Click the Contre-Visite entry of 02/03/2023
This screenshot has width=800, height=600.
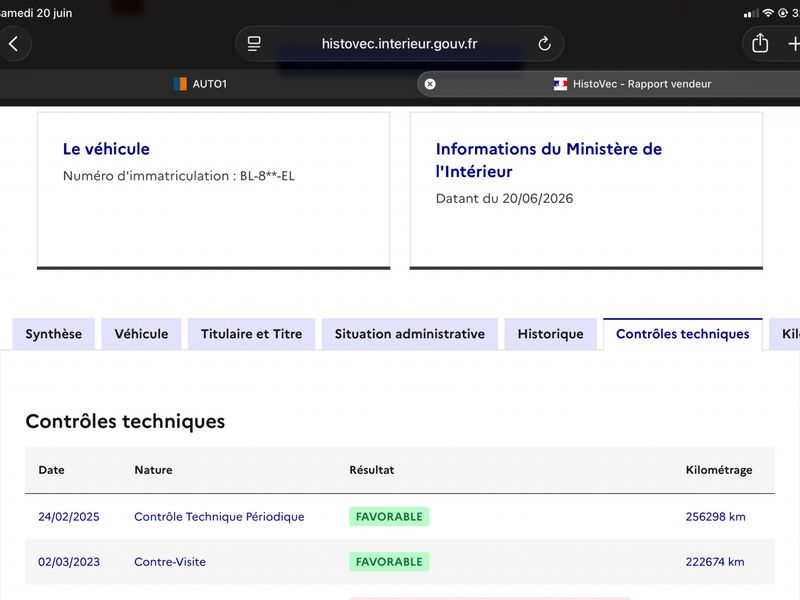(x=170, y=562)
